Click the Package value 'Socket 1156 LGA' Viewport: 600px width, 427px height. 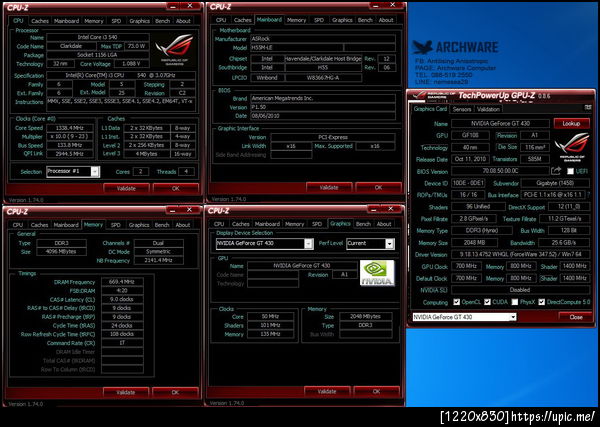click(x=98, y=55)
